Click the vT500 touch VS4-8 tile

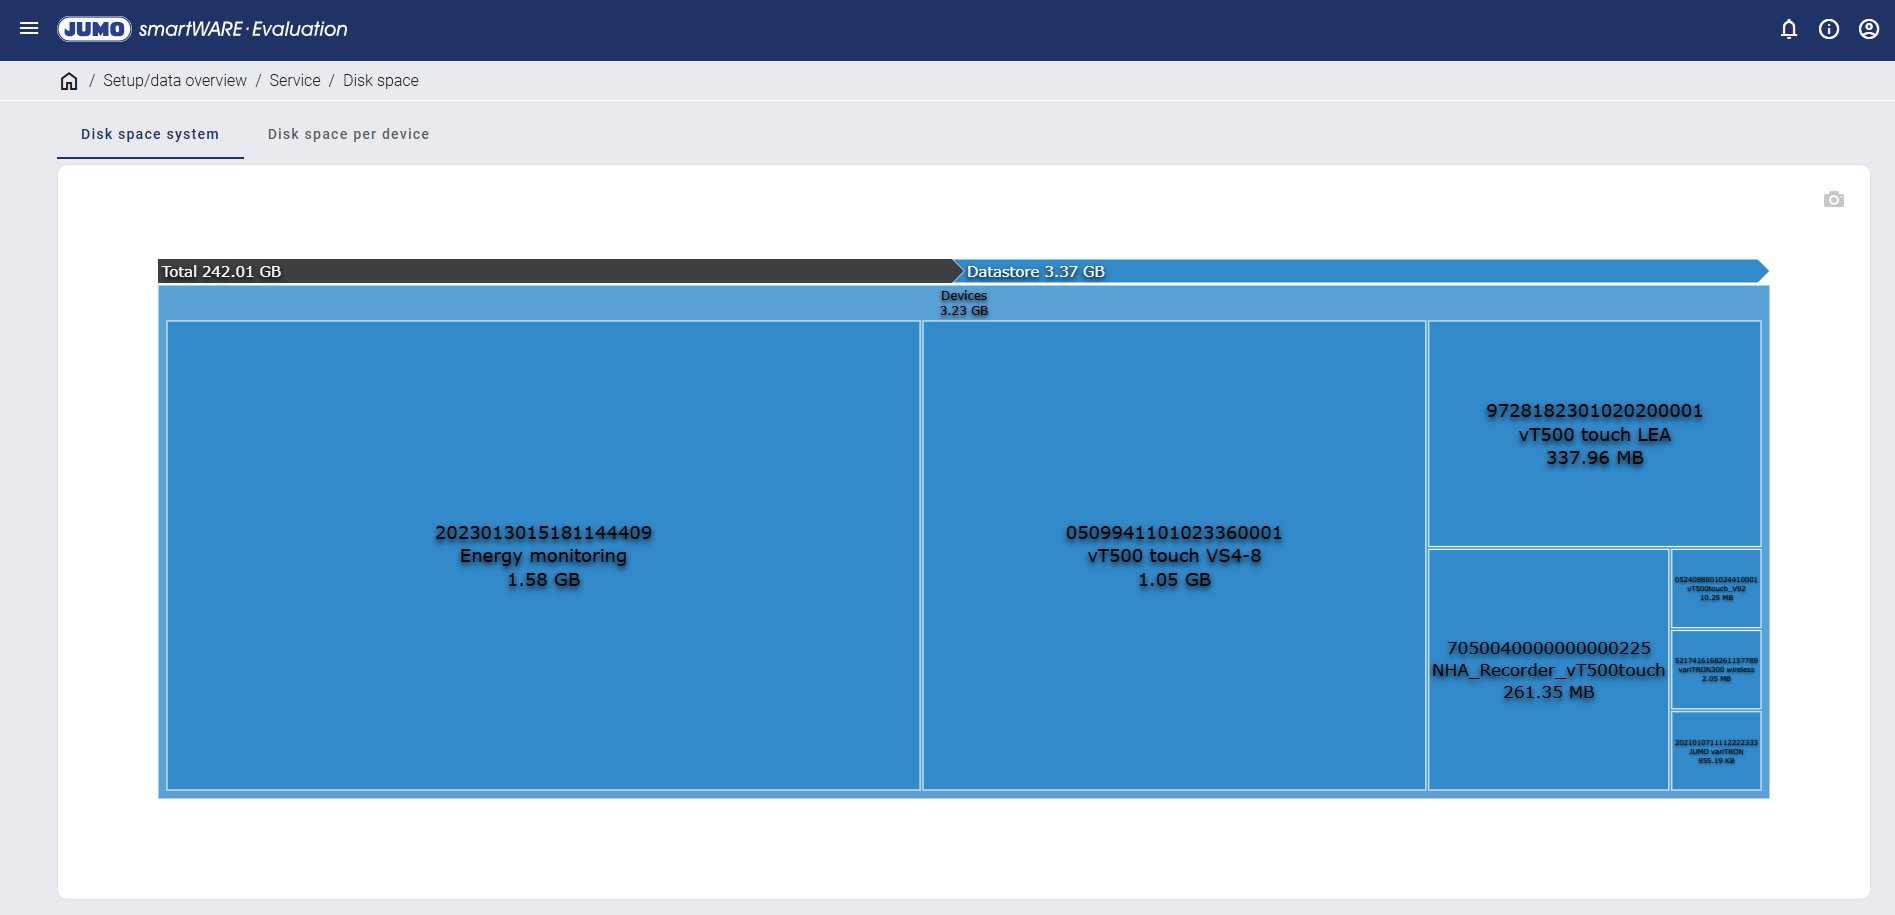point(1174,556)
